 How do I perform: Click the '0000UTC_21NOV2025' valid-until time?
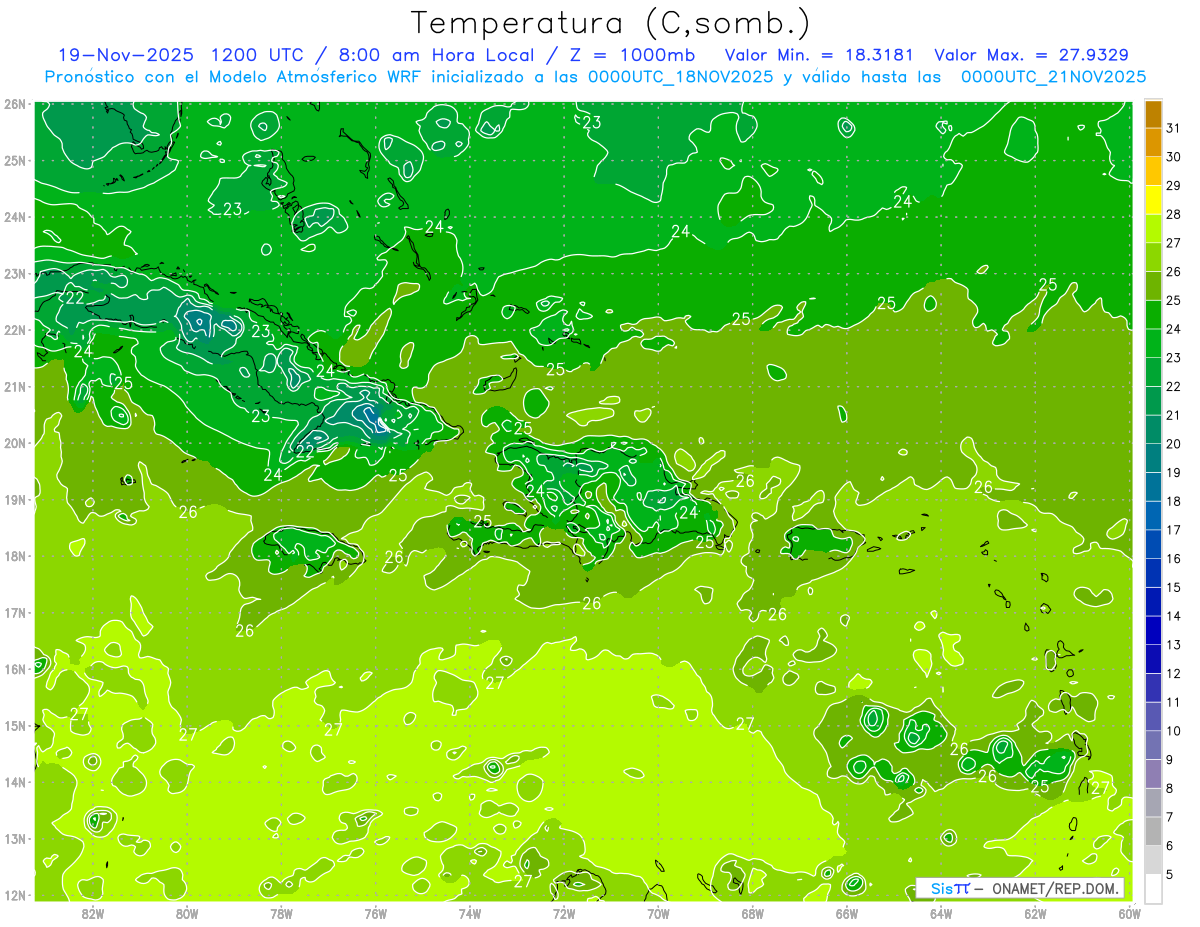(x=1053, y=76)
